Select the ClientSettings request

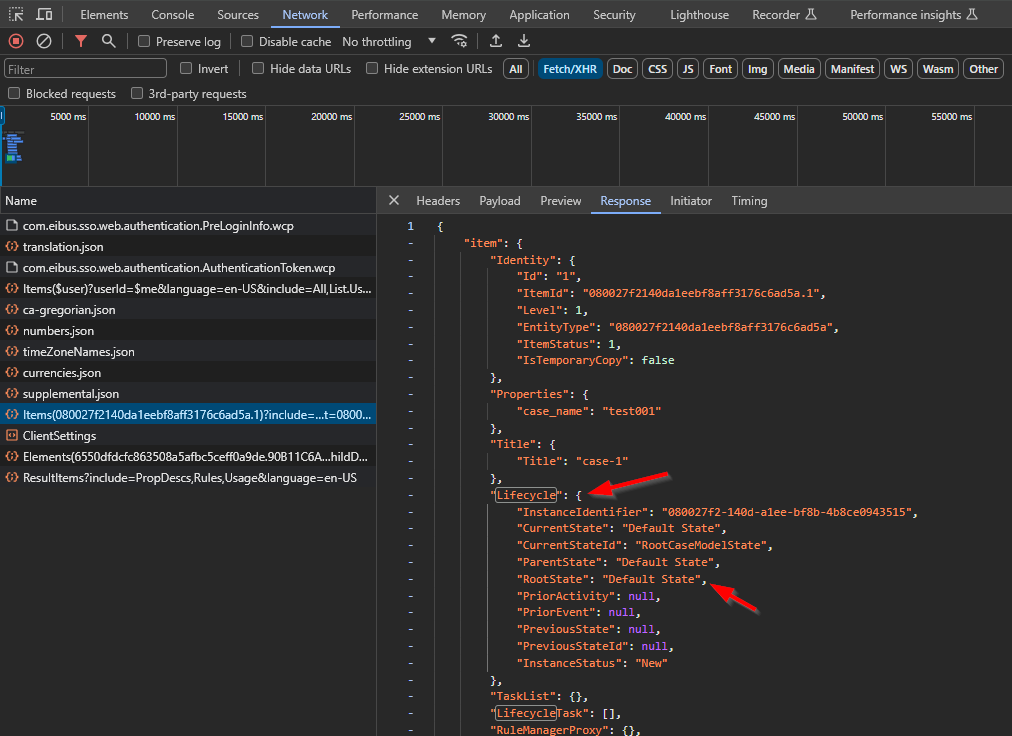pos(60,436)
